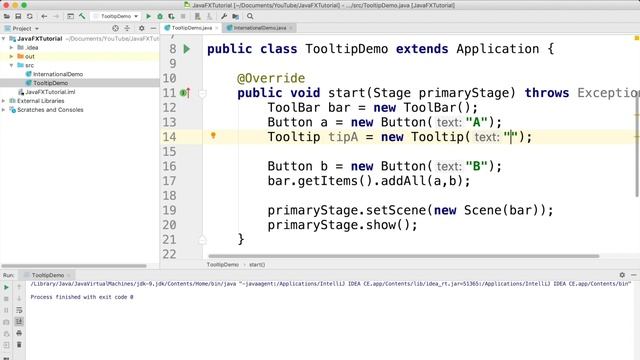Open Project Structure icon in toolbar
Viewport: 640px width, 360px height.
[x=236, y=16]
